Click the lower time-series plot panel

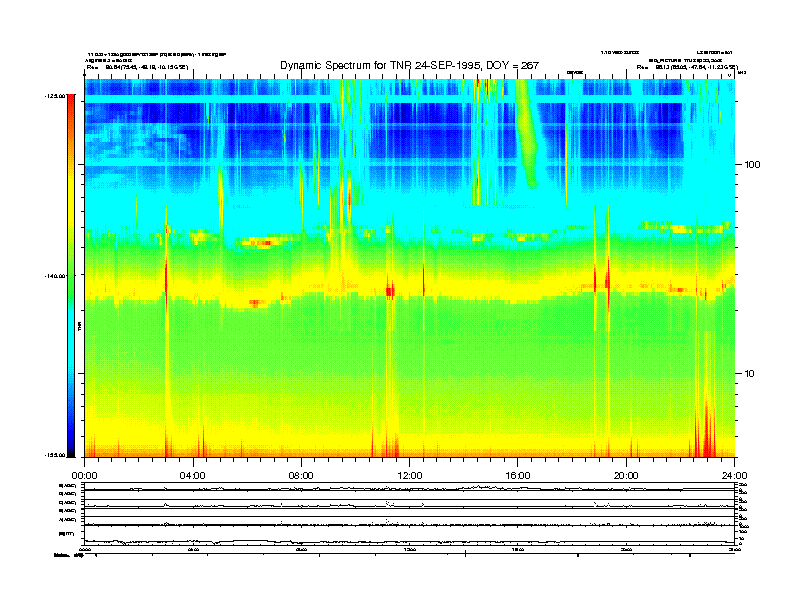click(410, 514)
